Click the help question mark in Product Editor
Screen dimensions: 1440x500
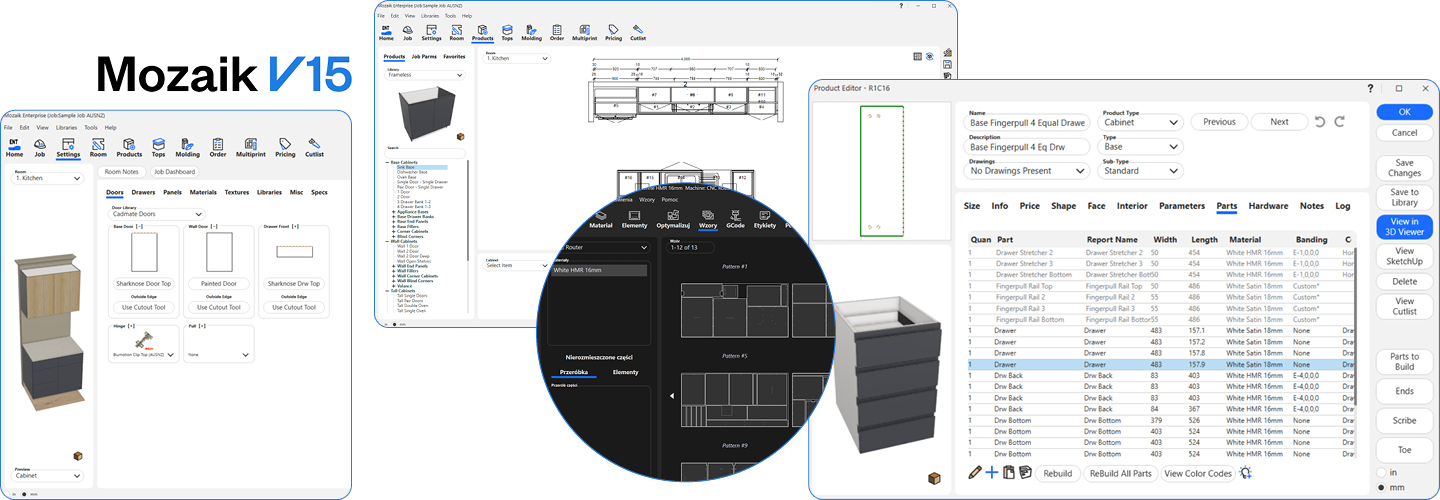tap(1370, 88)
